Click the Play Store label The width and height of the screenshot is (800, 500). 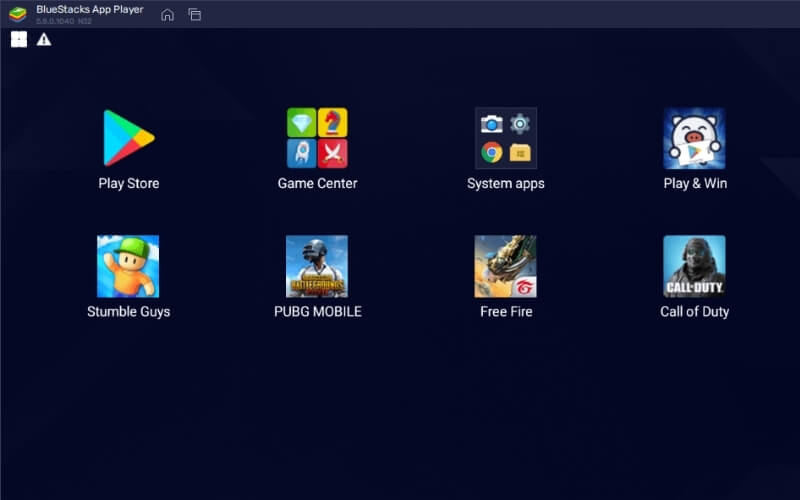[x=129, y=184]
